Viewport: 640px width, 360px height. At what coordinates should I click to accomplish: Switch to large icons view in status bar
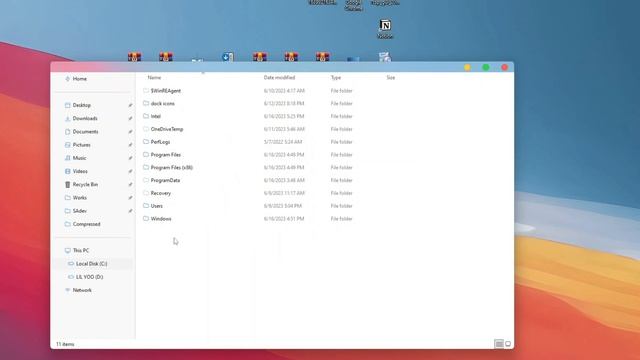508,344
